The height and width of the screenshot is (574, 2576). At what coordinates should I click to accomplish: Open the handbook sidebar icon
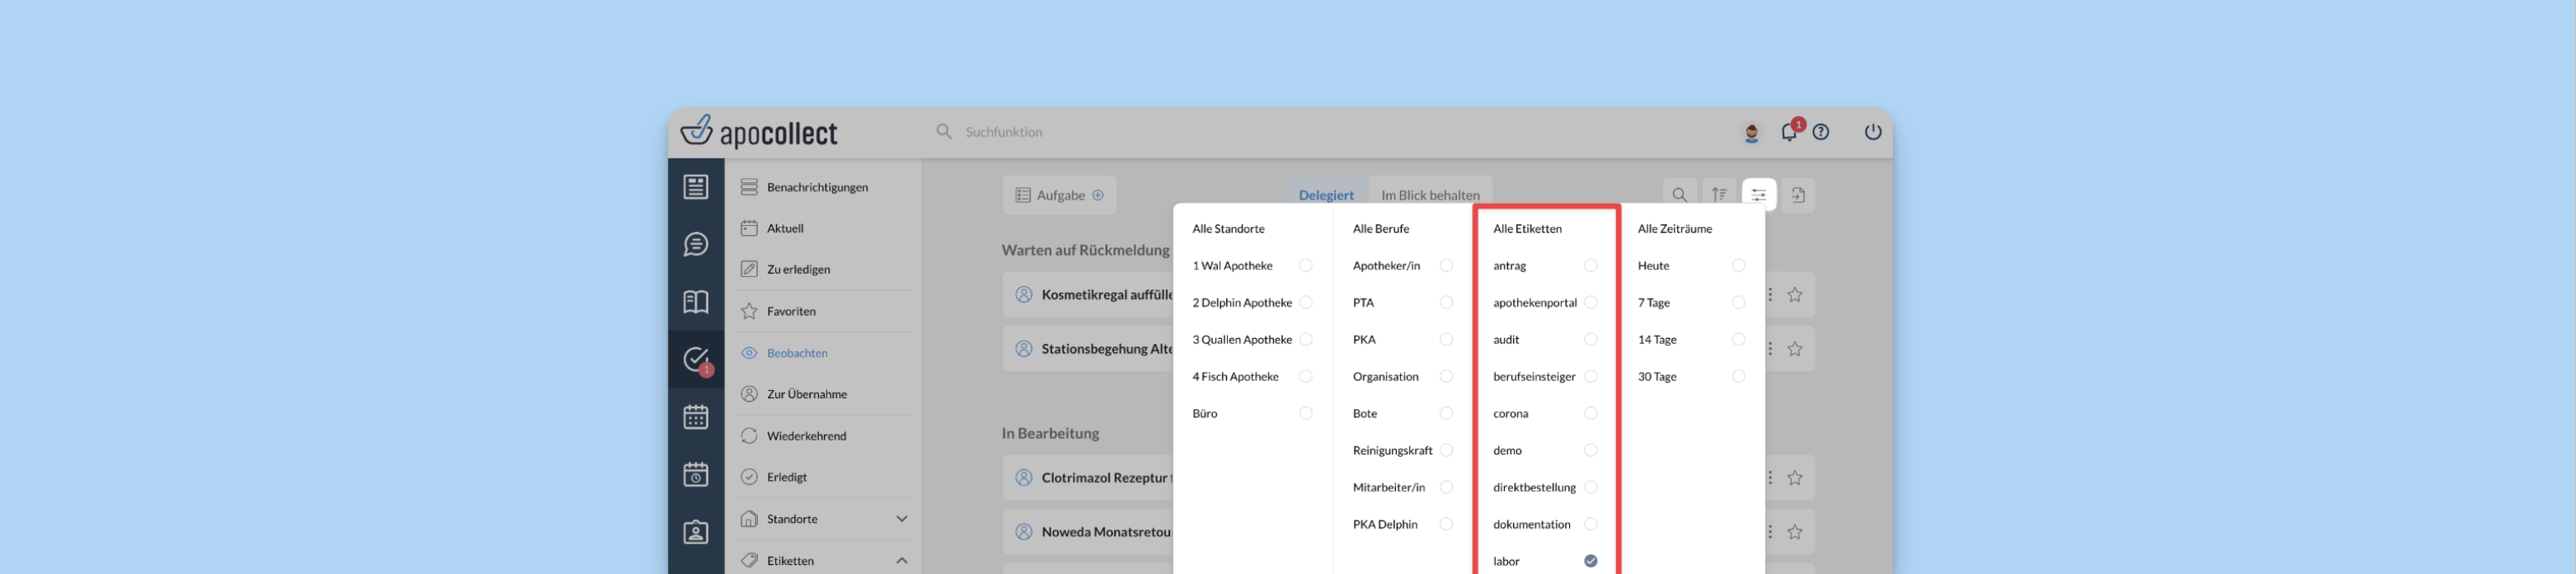tap(696, 302)
